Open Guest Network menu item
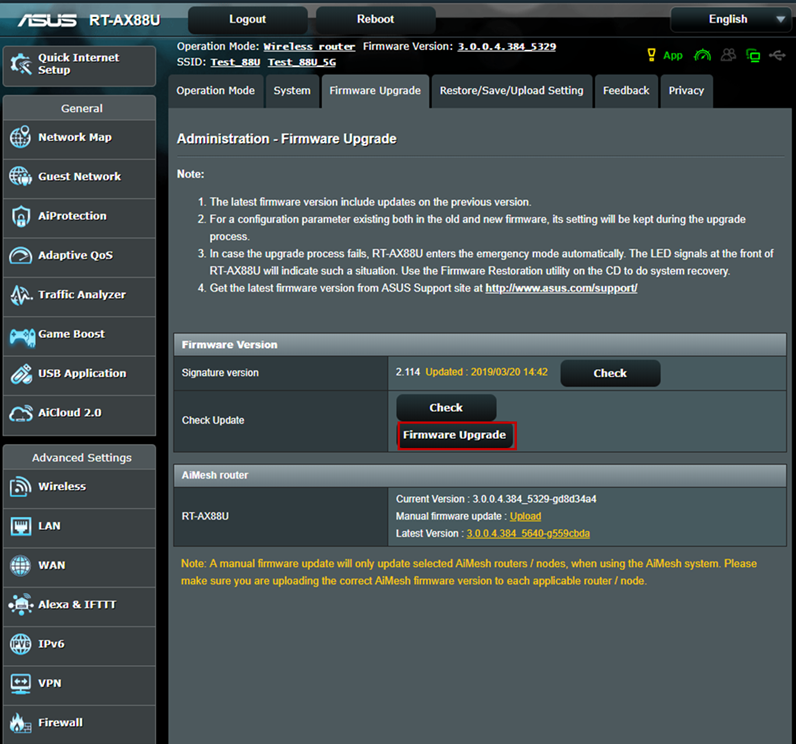 click(79, 177)
